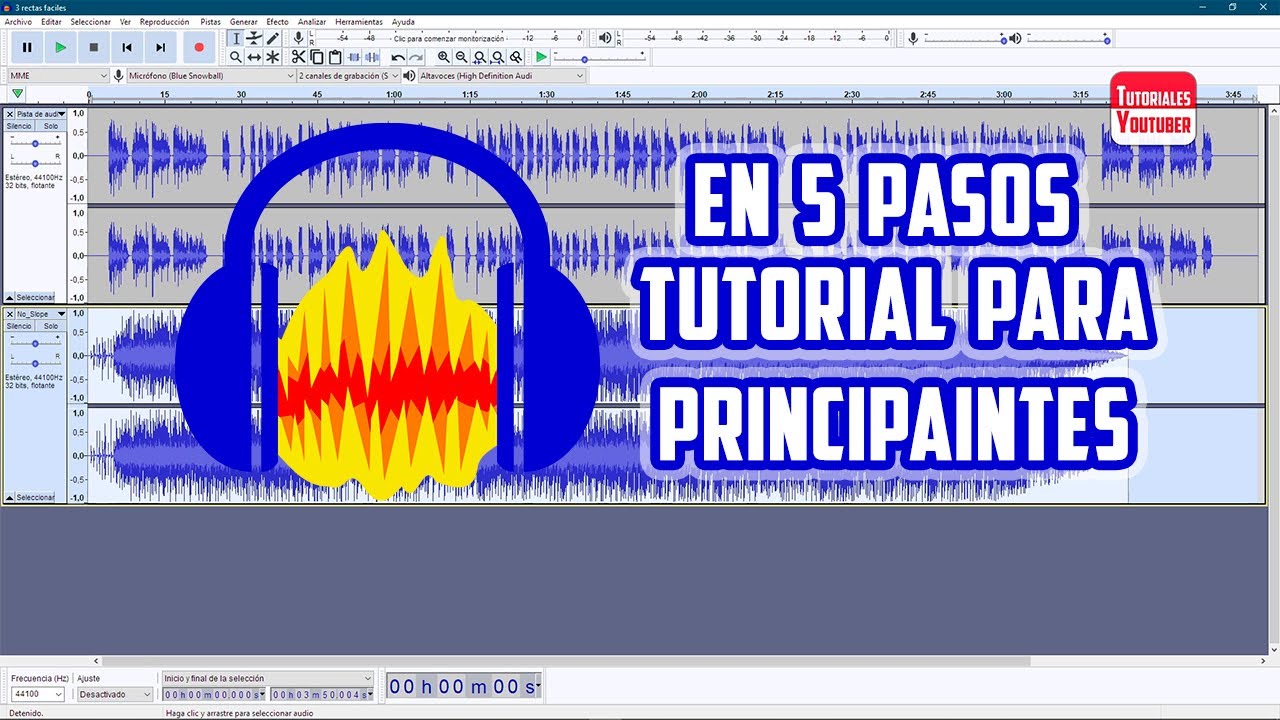Open the Micrófono (Blue Snowball) device dropdown
The height and width of the screenshot is (720, 1280).
(211, 75)
